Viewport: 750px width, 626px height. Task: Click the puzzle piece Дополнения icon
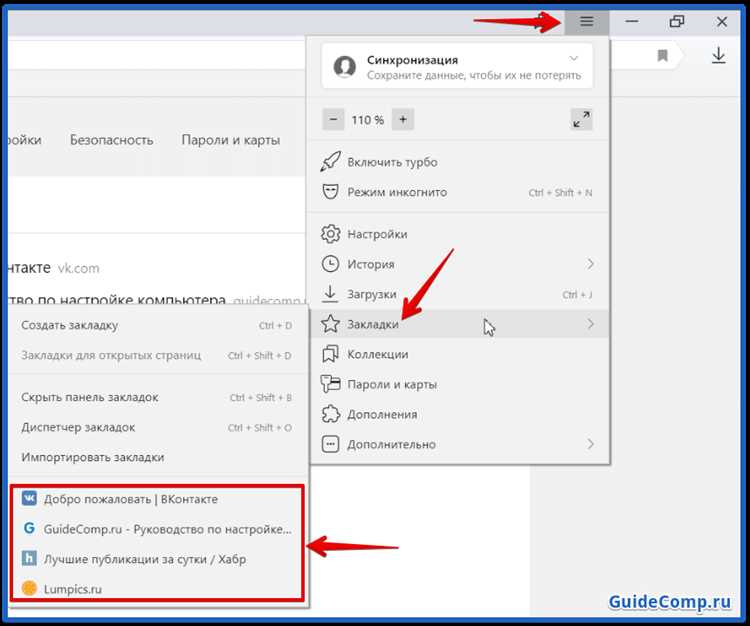331,414
